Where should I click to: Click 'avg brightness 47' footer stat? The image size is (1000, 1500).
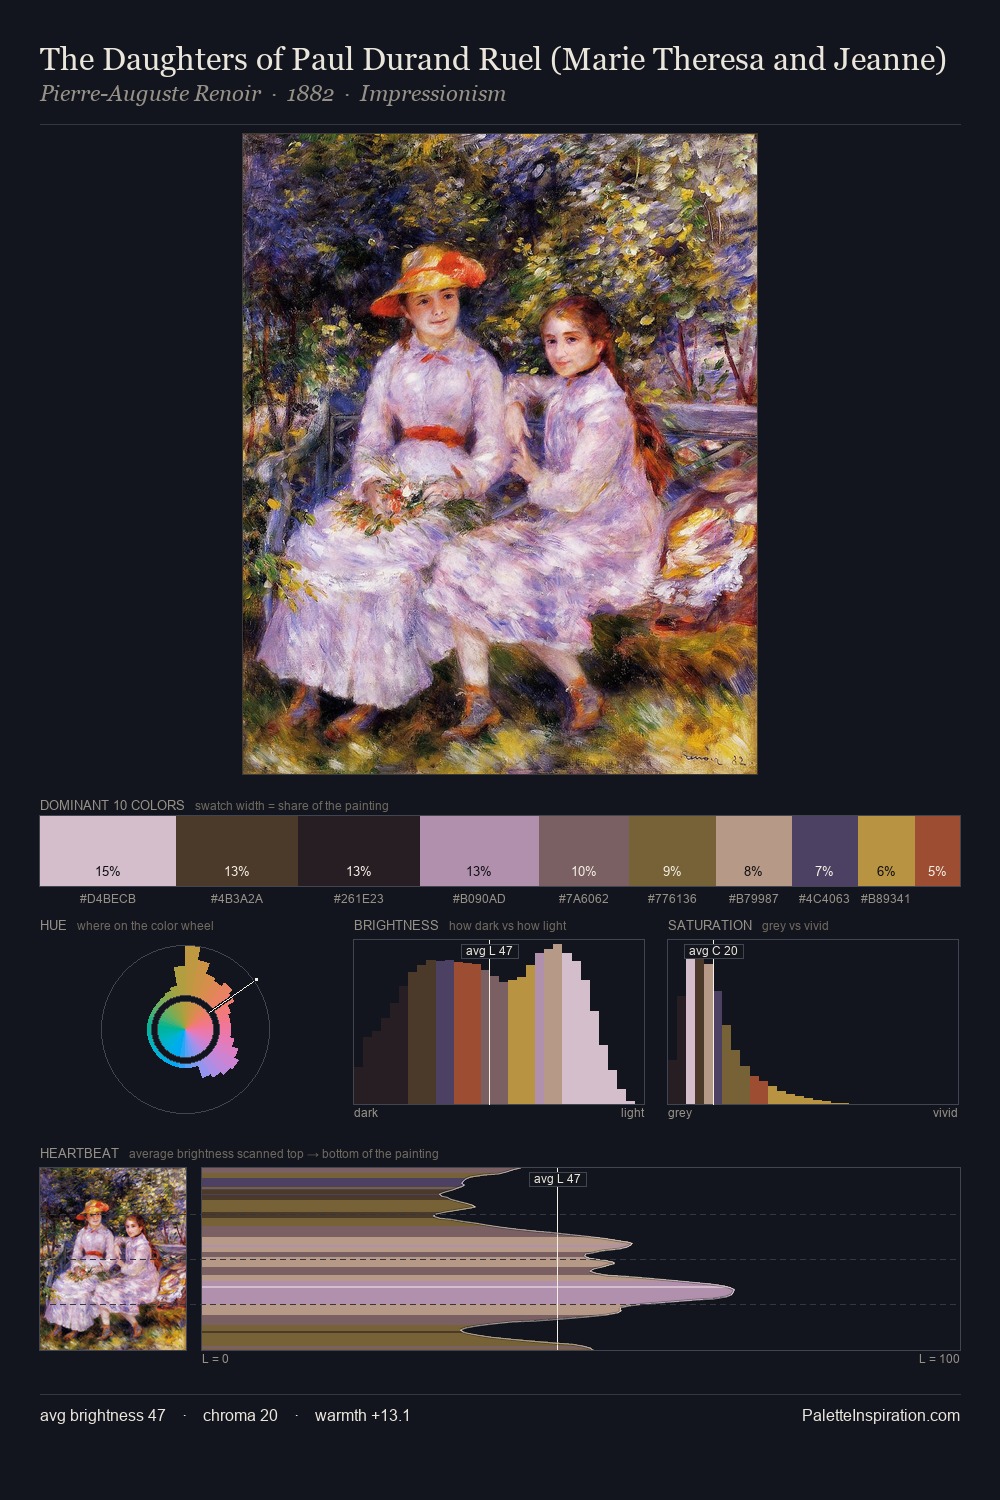[x=103, y=1415]
